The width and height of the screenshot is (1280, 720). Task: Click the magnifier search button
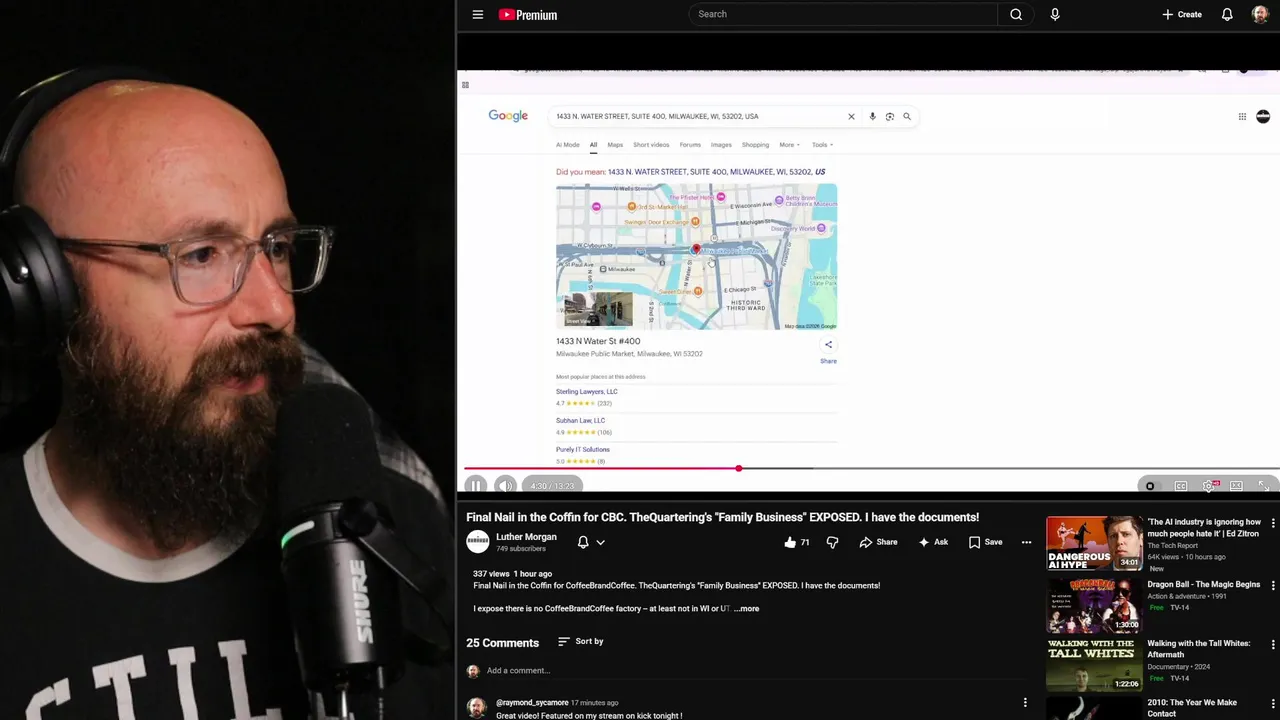click(1016, 14)
